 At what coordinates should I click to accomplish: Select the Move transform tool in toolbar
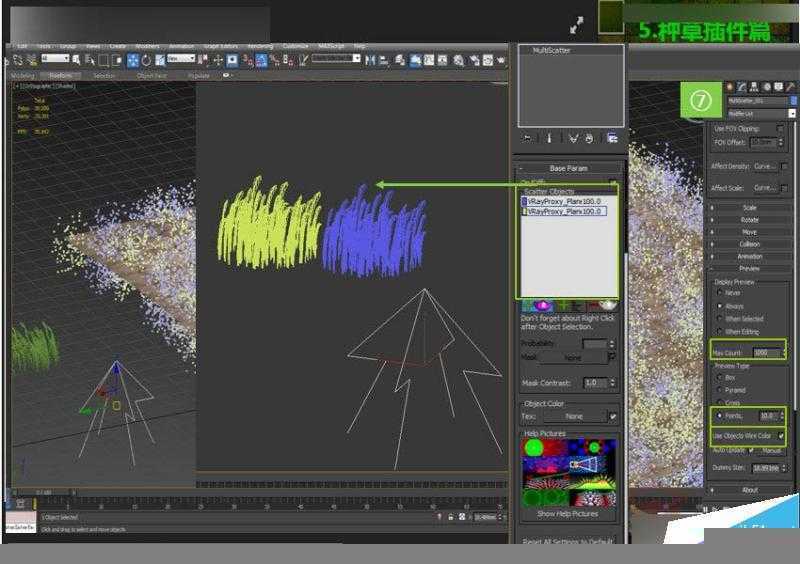pos(133,60)
